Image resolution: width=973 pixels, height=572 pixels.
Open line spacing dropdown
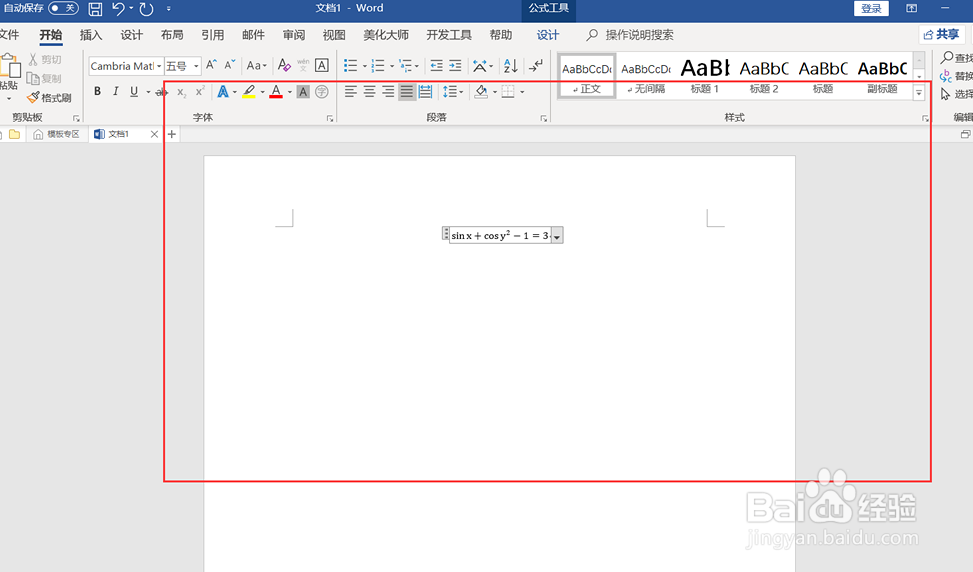pos(453,92)
